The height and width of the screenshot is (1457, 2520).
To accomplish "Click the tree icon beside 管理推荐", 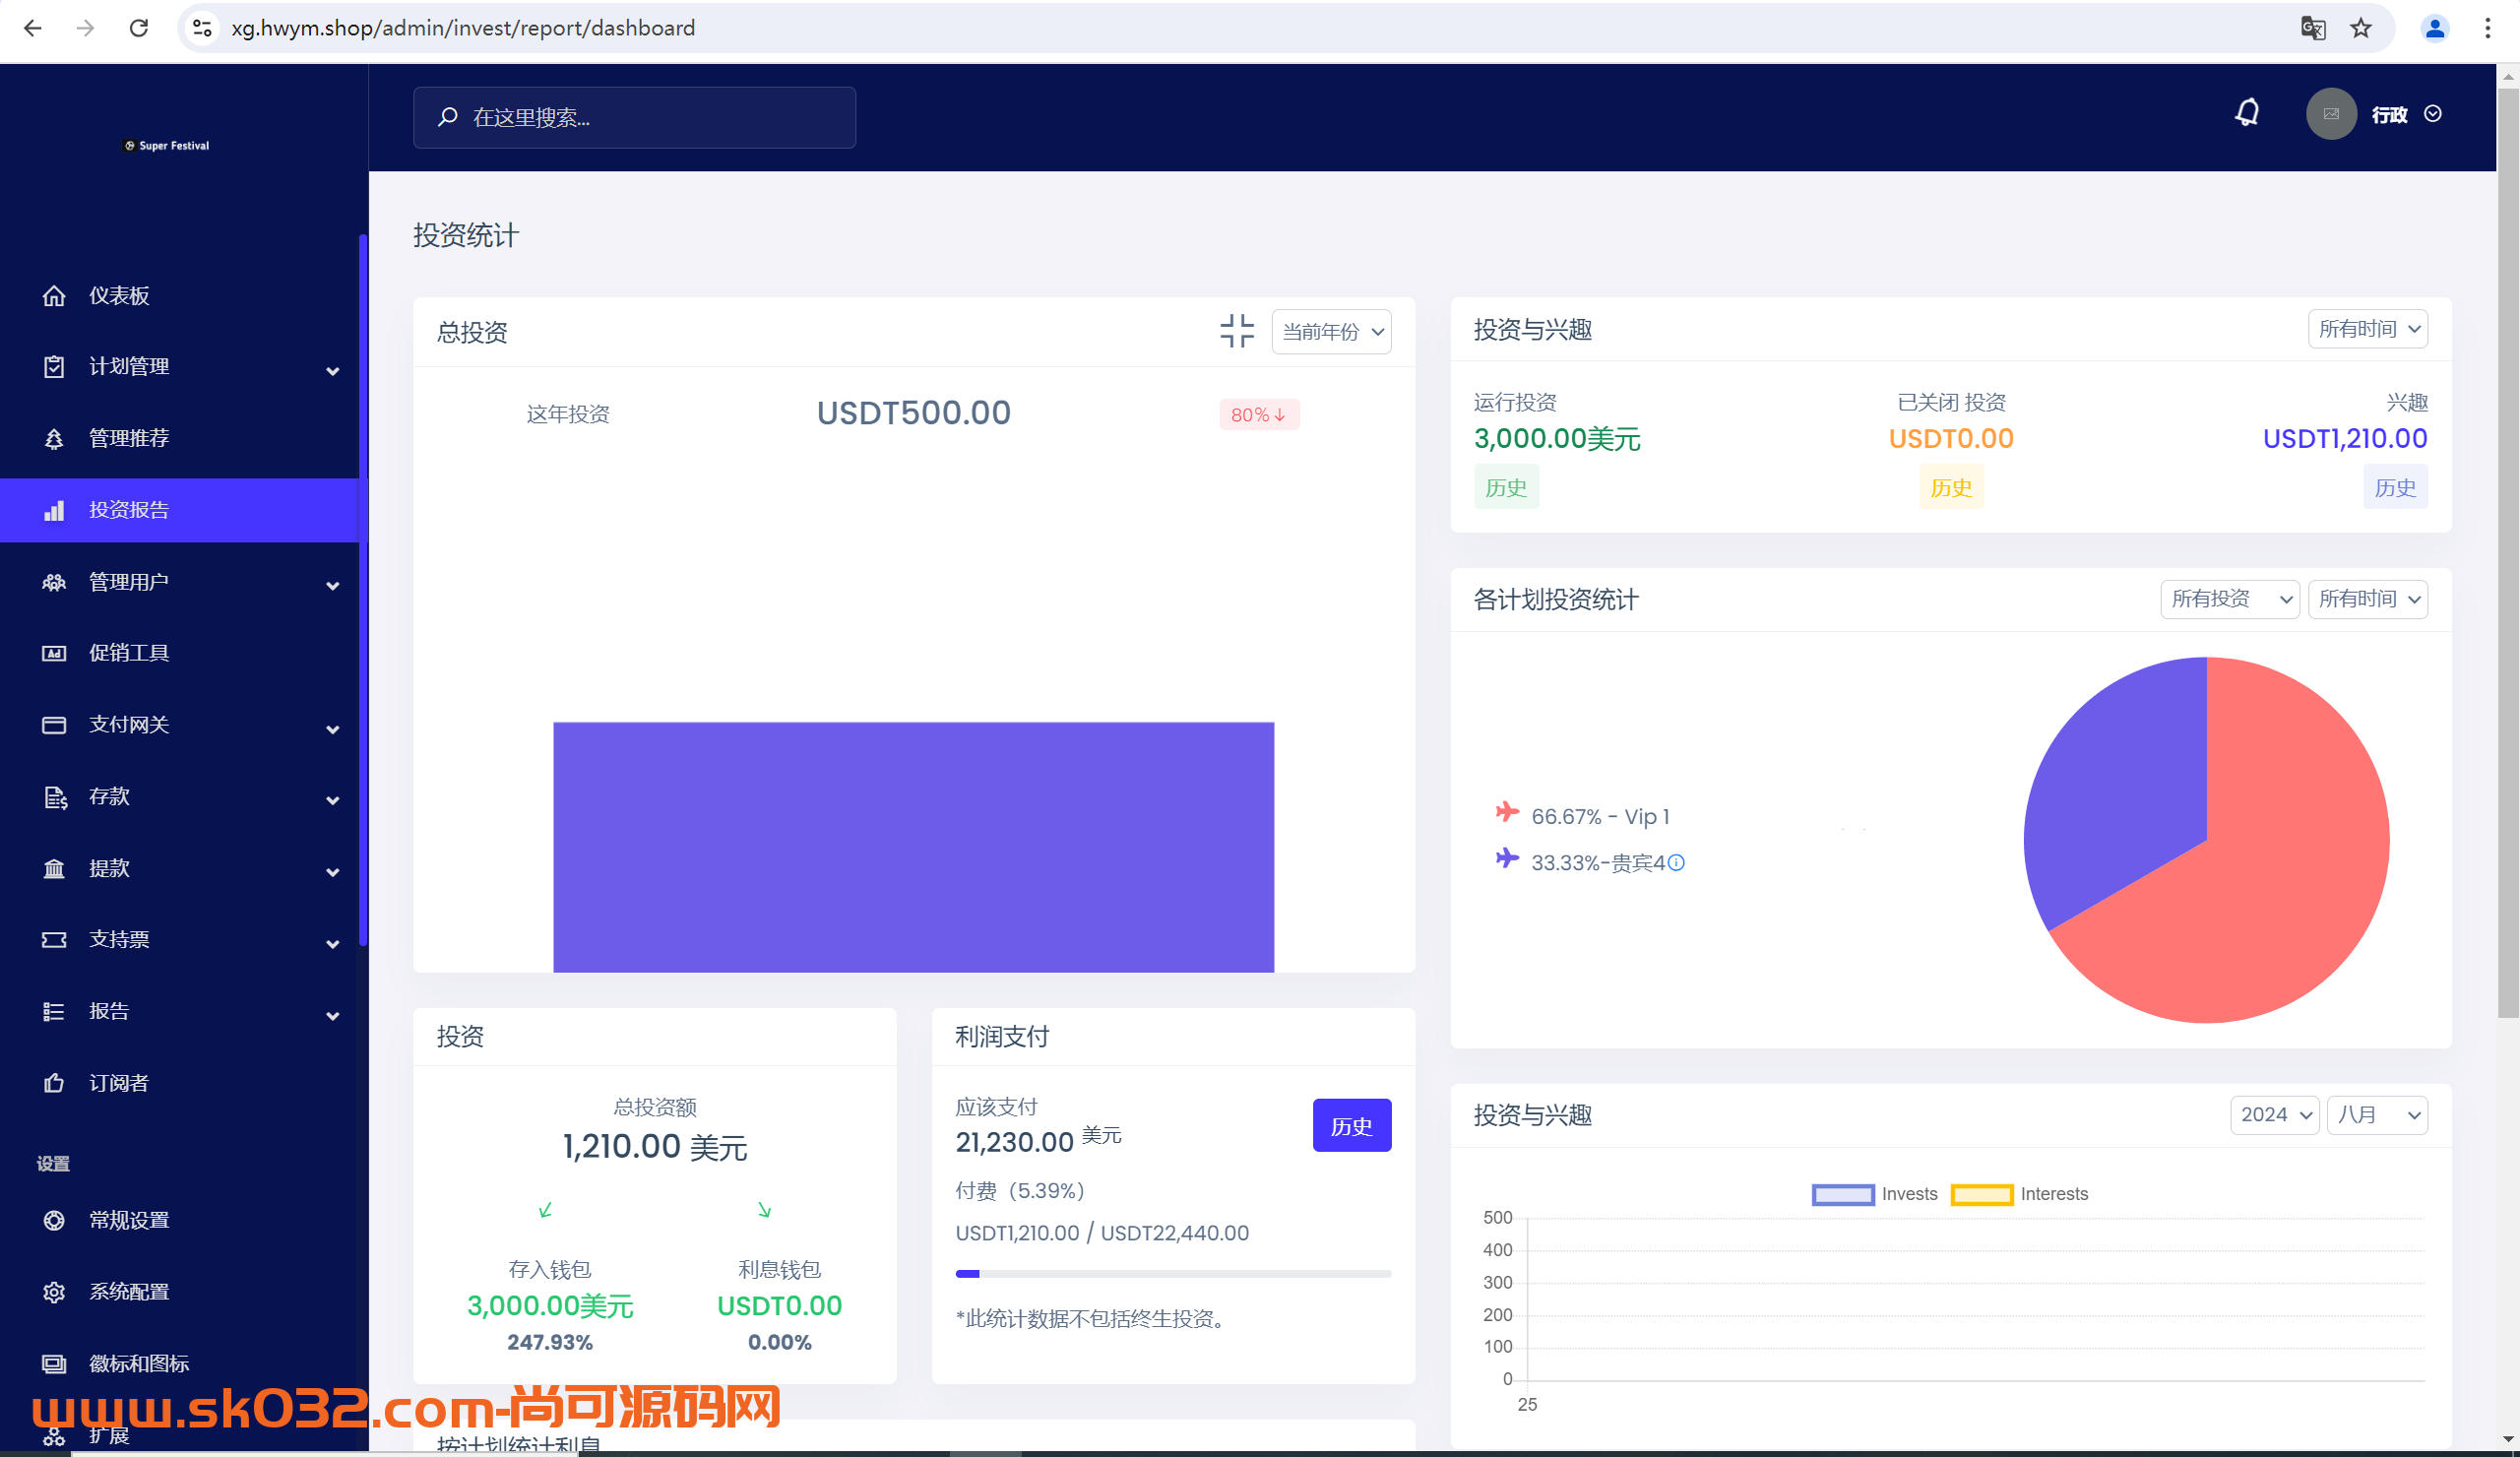I will (x=54, y=439).
